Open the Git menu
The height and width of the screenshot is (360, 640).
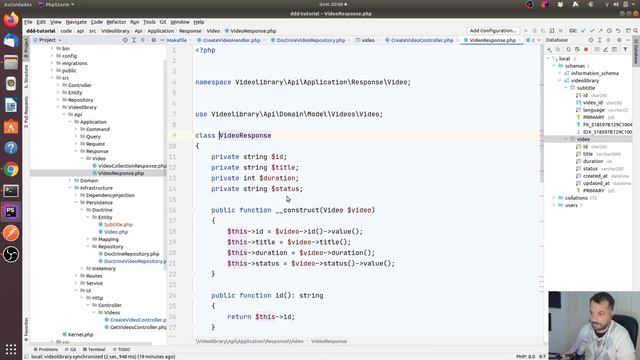click(x=163, y=22)
